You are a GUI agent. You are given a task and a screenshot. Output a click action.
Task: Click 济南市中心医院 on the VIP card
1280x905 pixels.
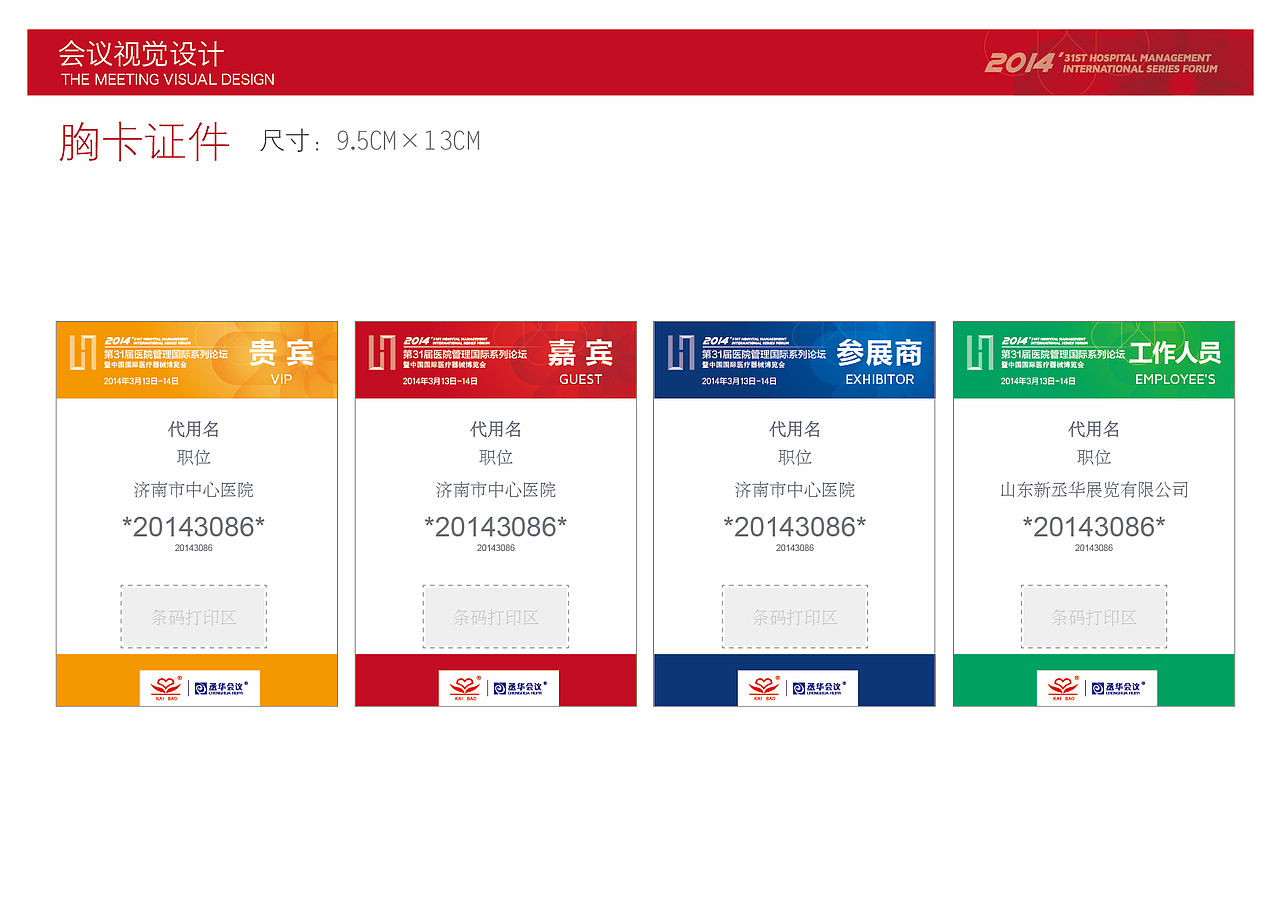pos(194,490)
